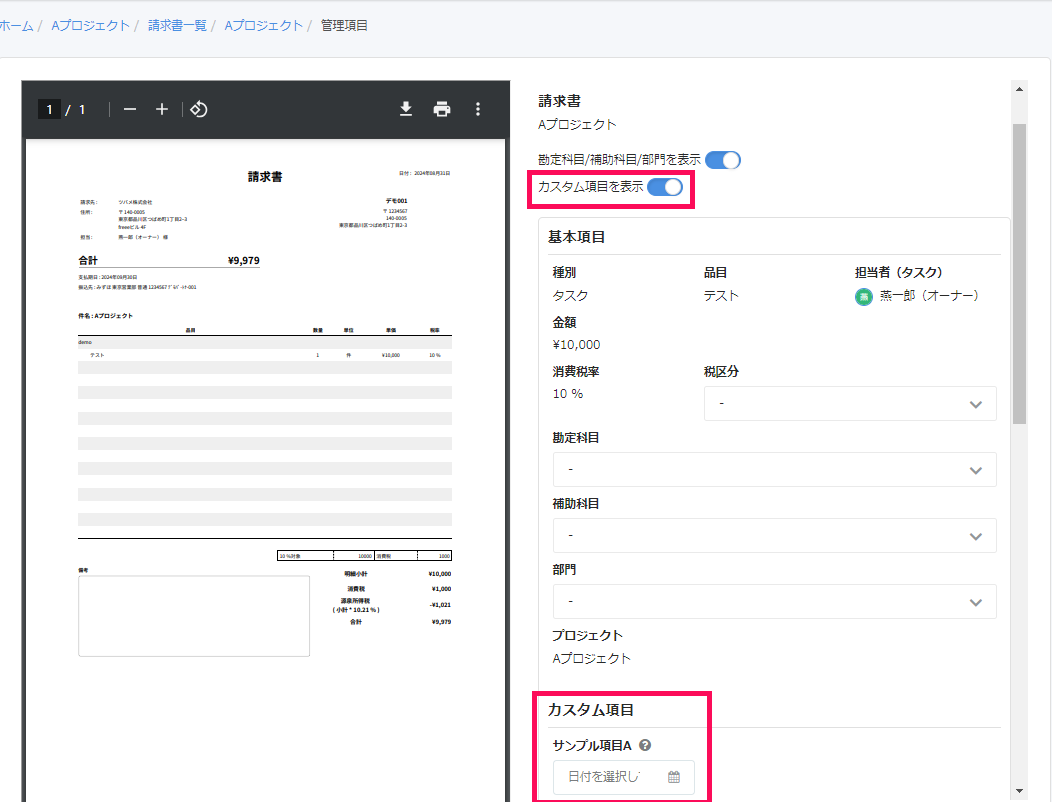Click the カスタム項目 section heading
1052x802 pixels.
click(x=591, y=710)
